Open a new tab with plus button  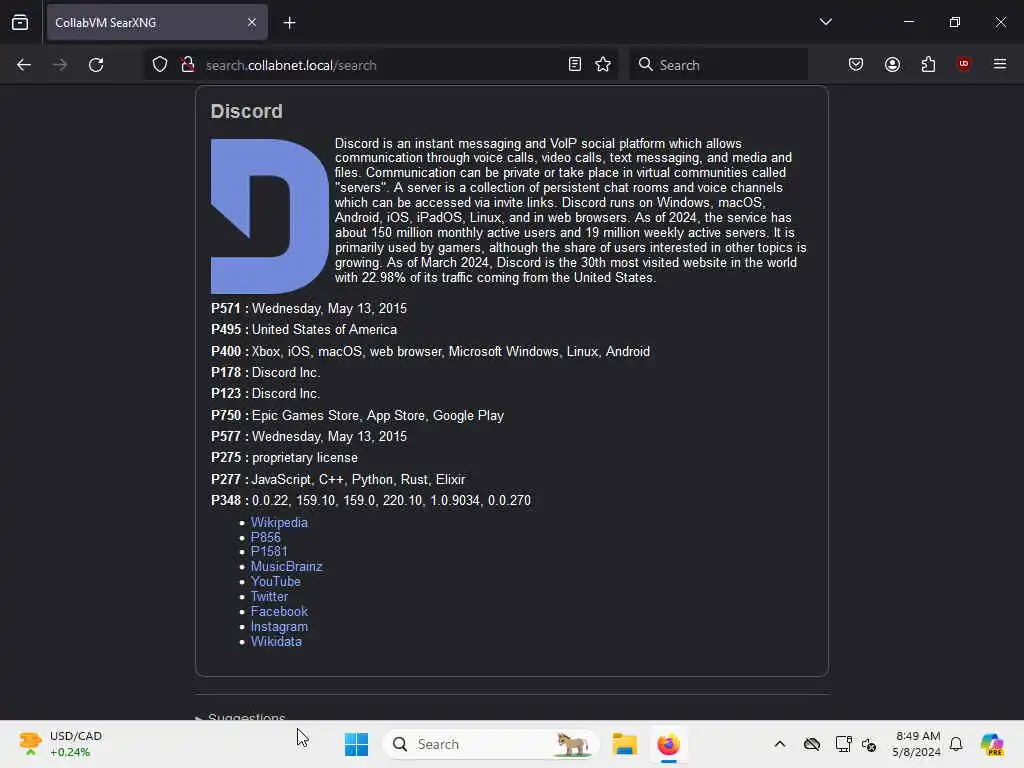point(289,23)
